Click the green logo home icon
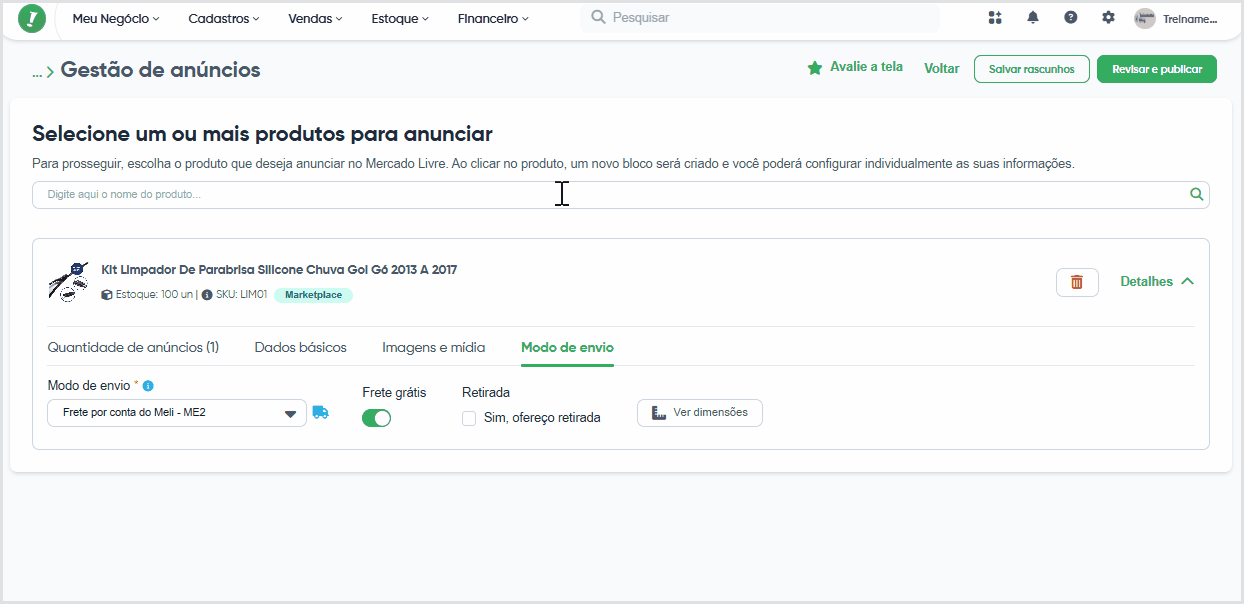 [32, 18]
